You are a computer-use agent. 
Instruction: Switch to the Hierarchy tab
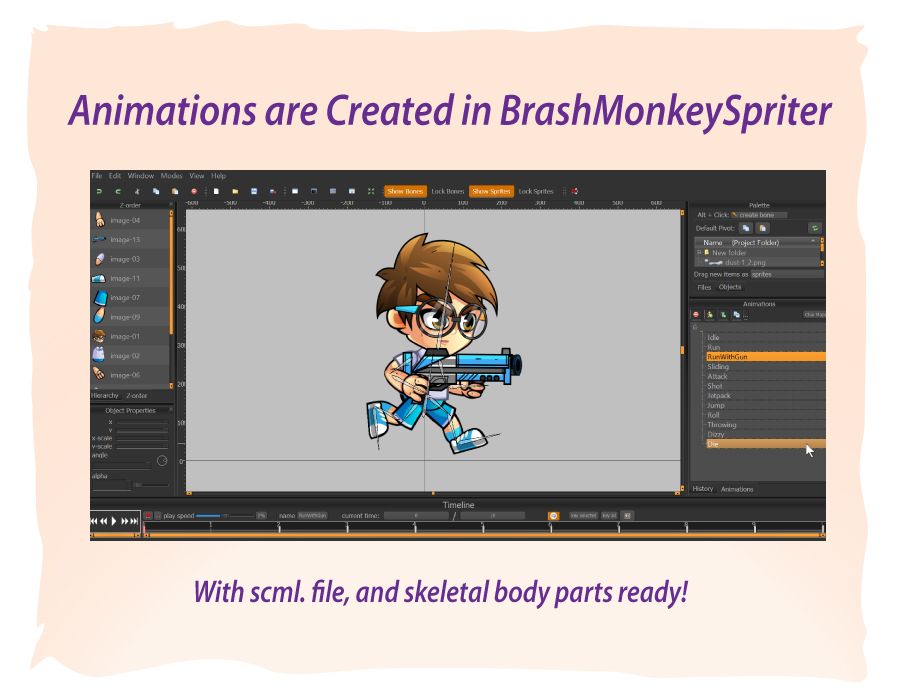104,395
